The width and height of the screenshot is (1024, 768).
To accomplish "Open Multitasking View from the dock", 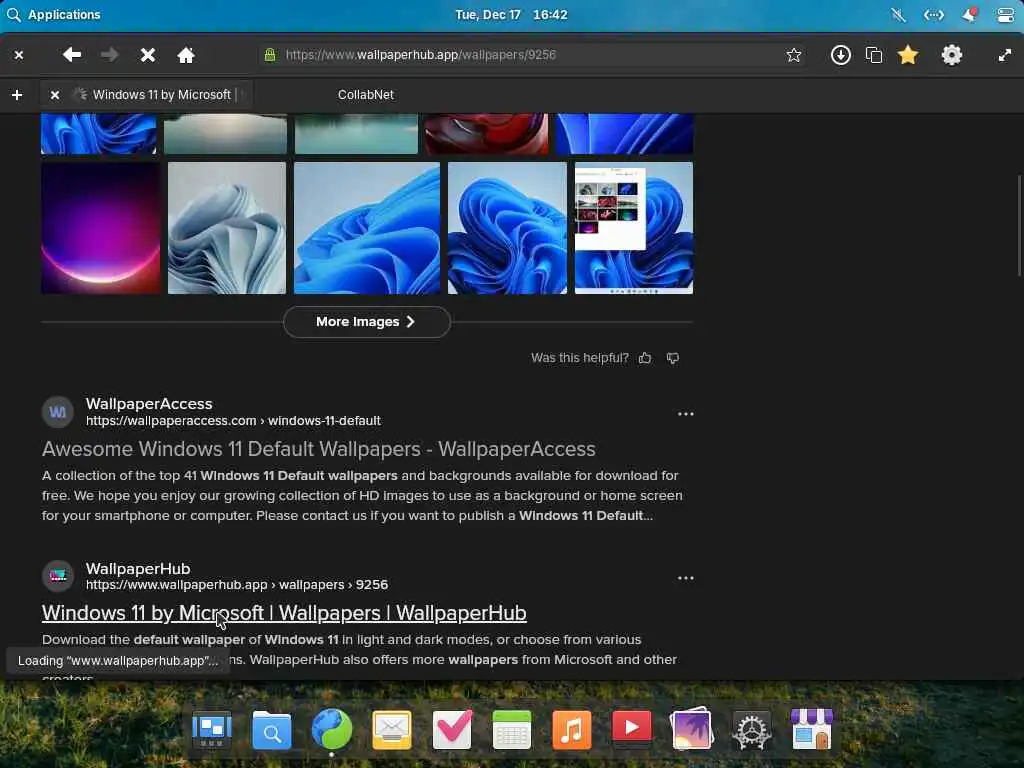I will point(212,729).
